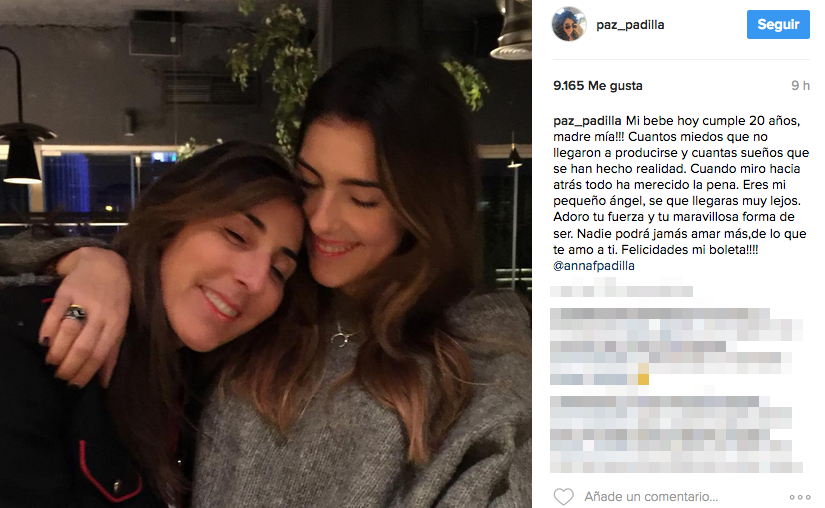The image size is (825, 508).
Task: Open the @annafpadilla mention link
Action: pyautogui.click(x=593, y=266)
